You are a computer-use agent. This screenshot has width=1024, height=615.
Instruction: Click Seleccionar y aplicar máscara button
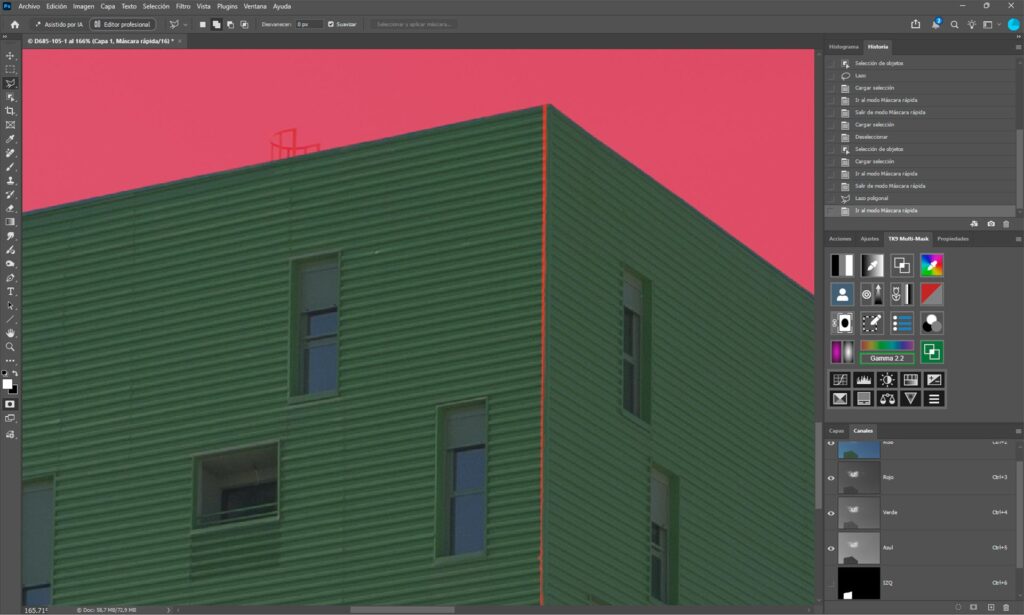(414, 25)
